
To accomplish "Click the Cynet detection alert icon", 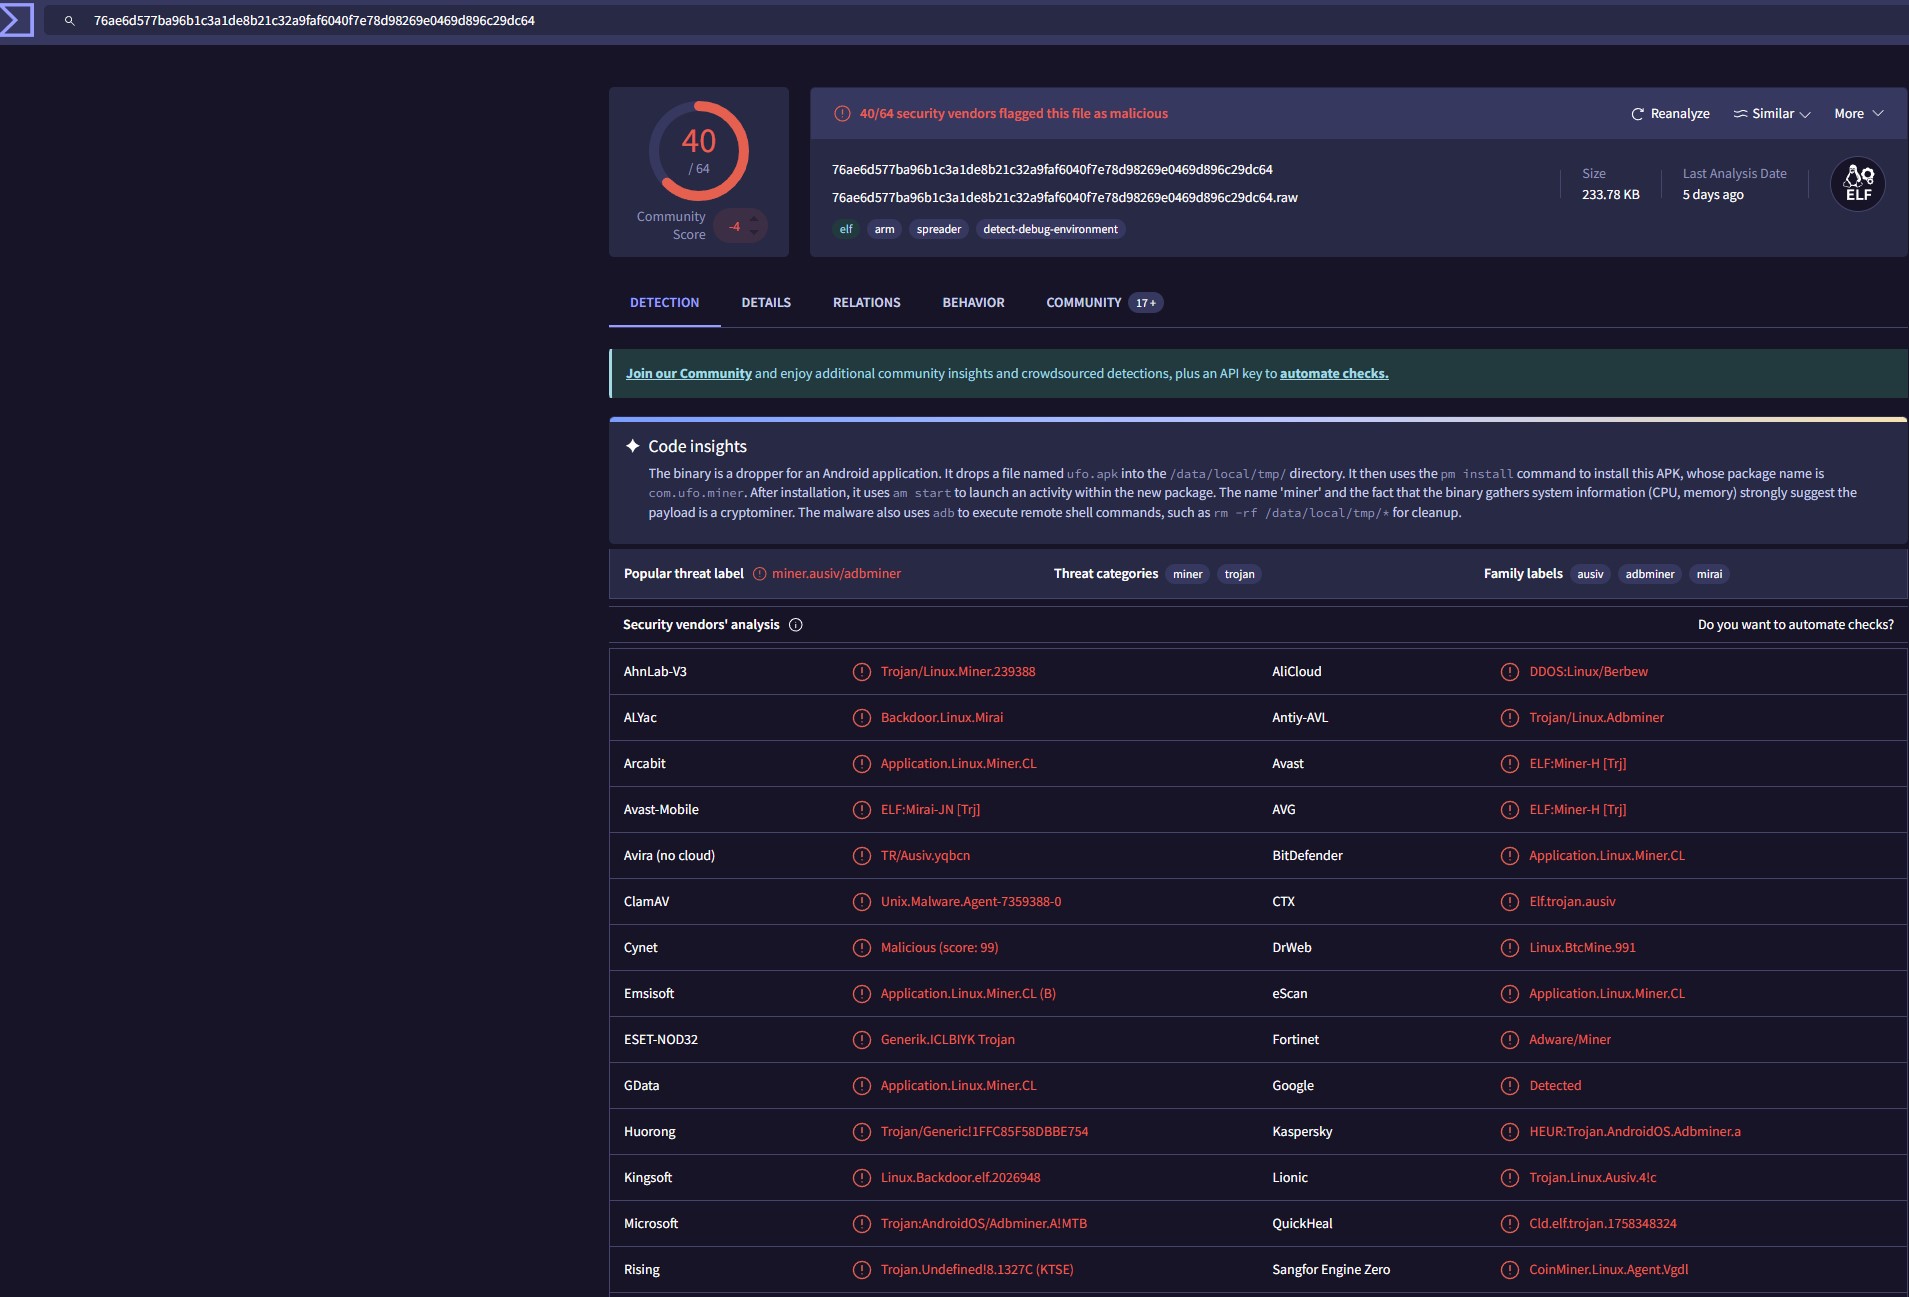I will 861,948.
